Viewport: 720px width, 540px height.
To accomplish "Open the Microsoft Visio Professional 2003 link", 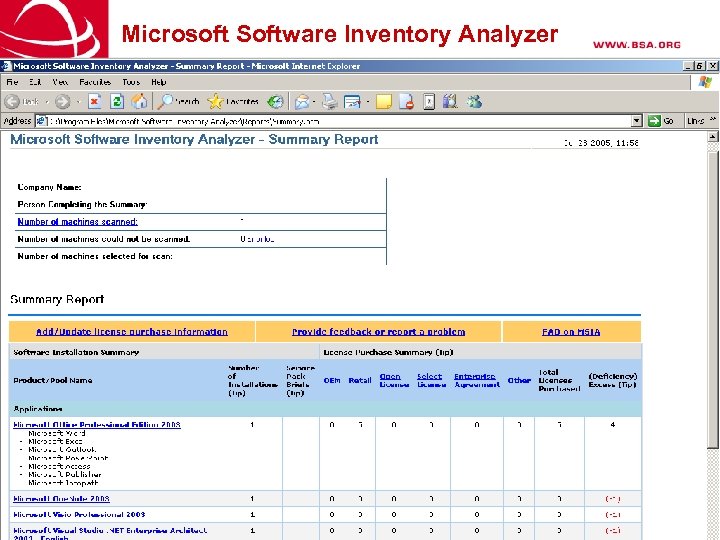I will pyautogui.click(x=79, y=515).
